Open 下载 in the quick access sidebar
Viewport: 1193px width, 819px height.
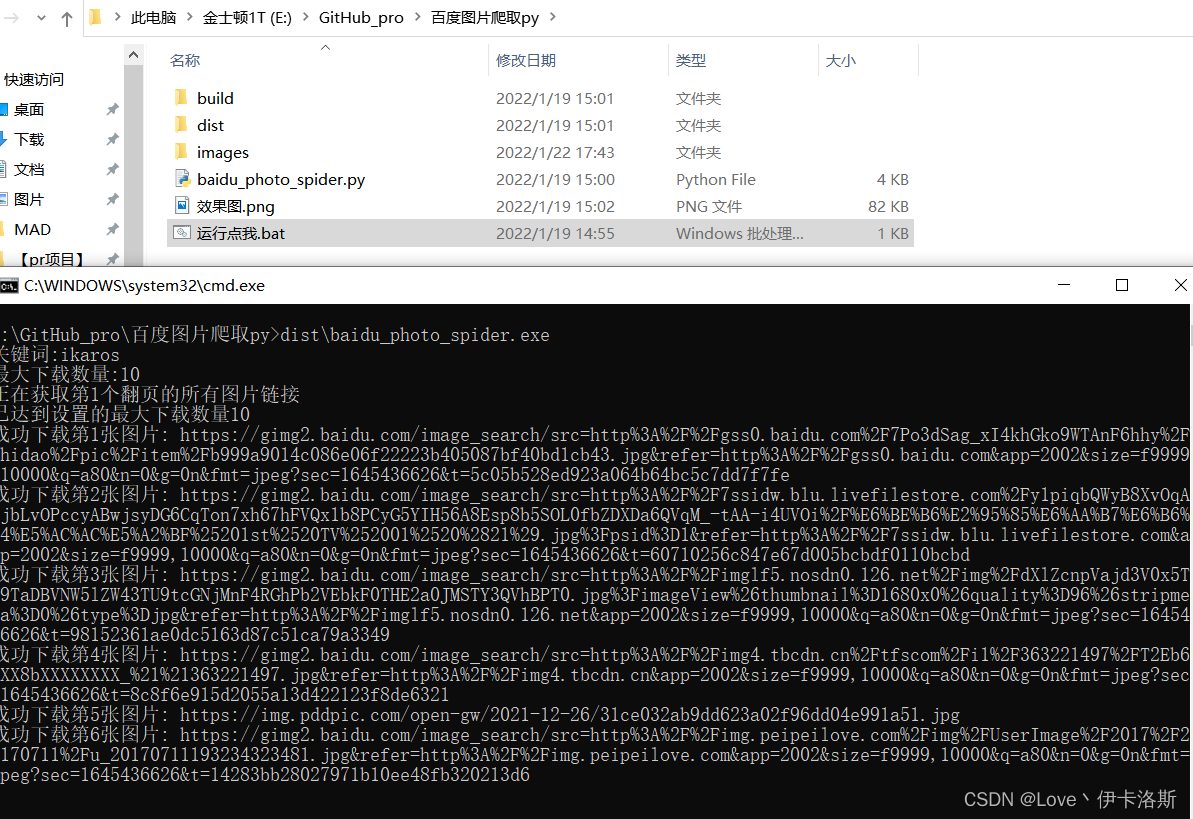[29, 139]
